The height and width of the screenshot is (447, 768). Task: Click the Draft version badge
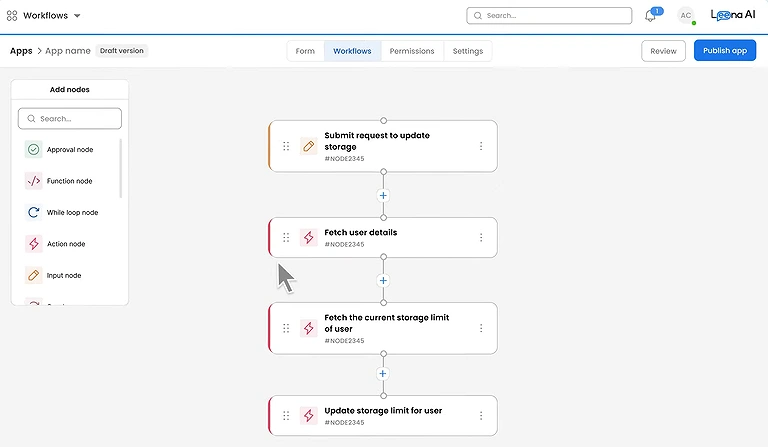pos(121,50)
